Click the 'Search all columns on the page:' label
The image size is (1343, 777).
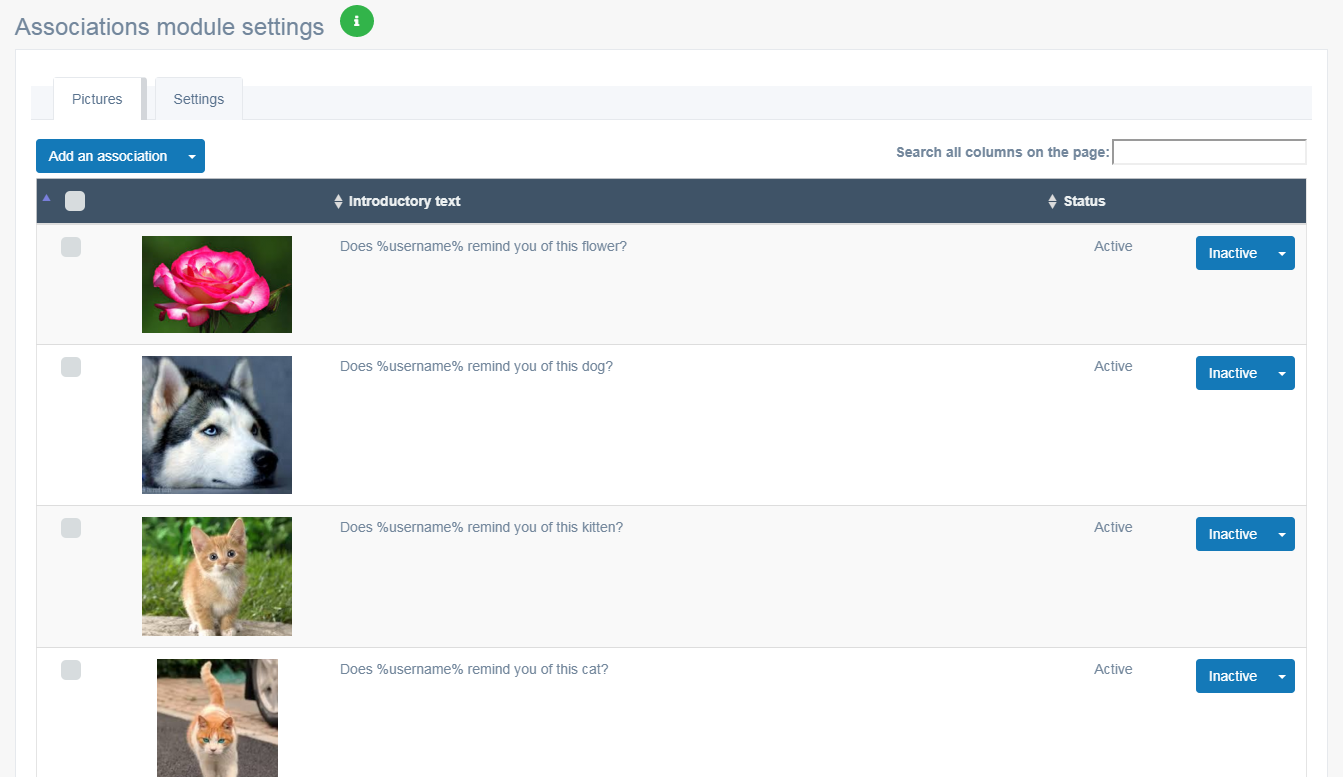(1003, 152)
